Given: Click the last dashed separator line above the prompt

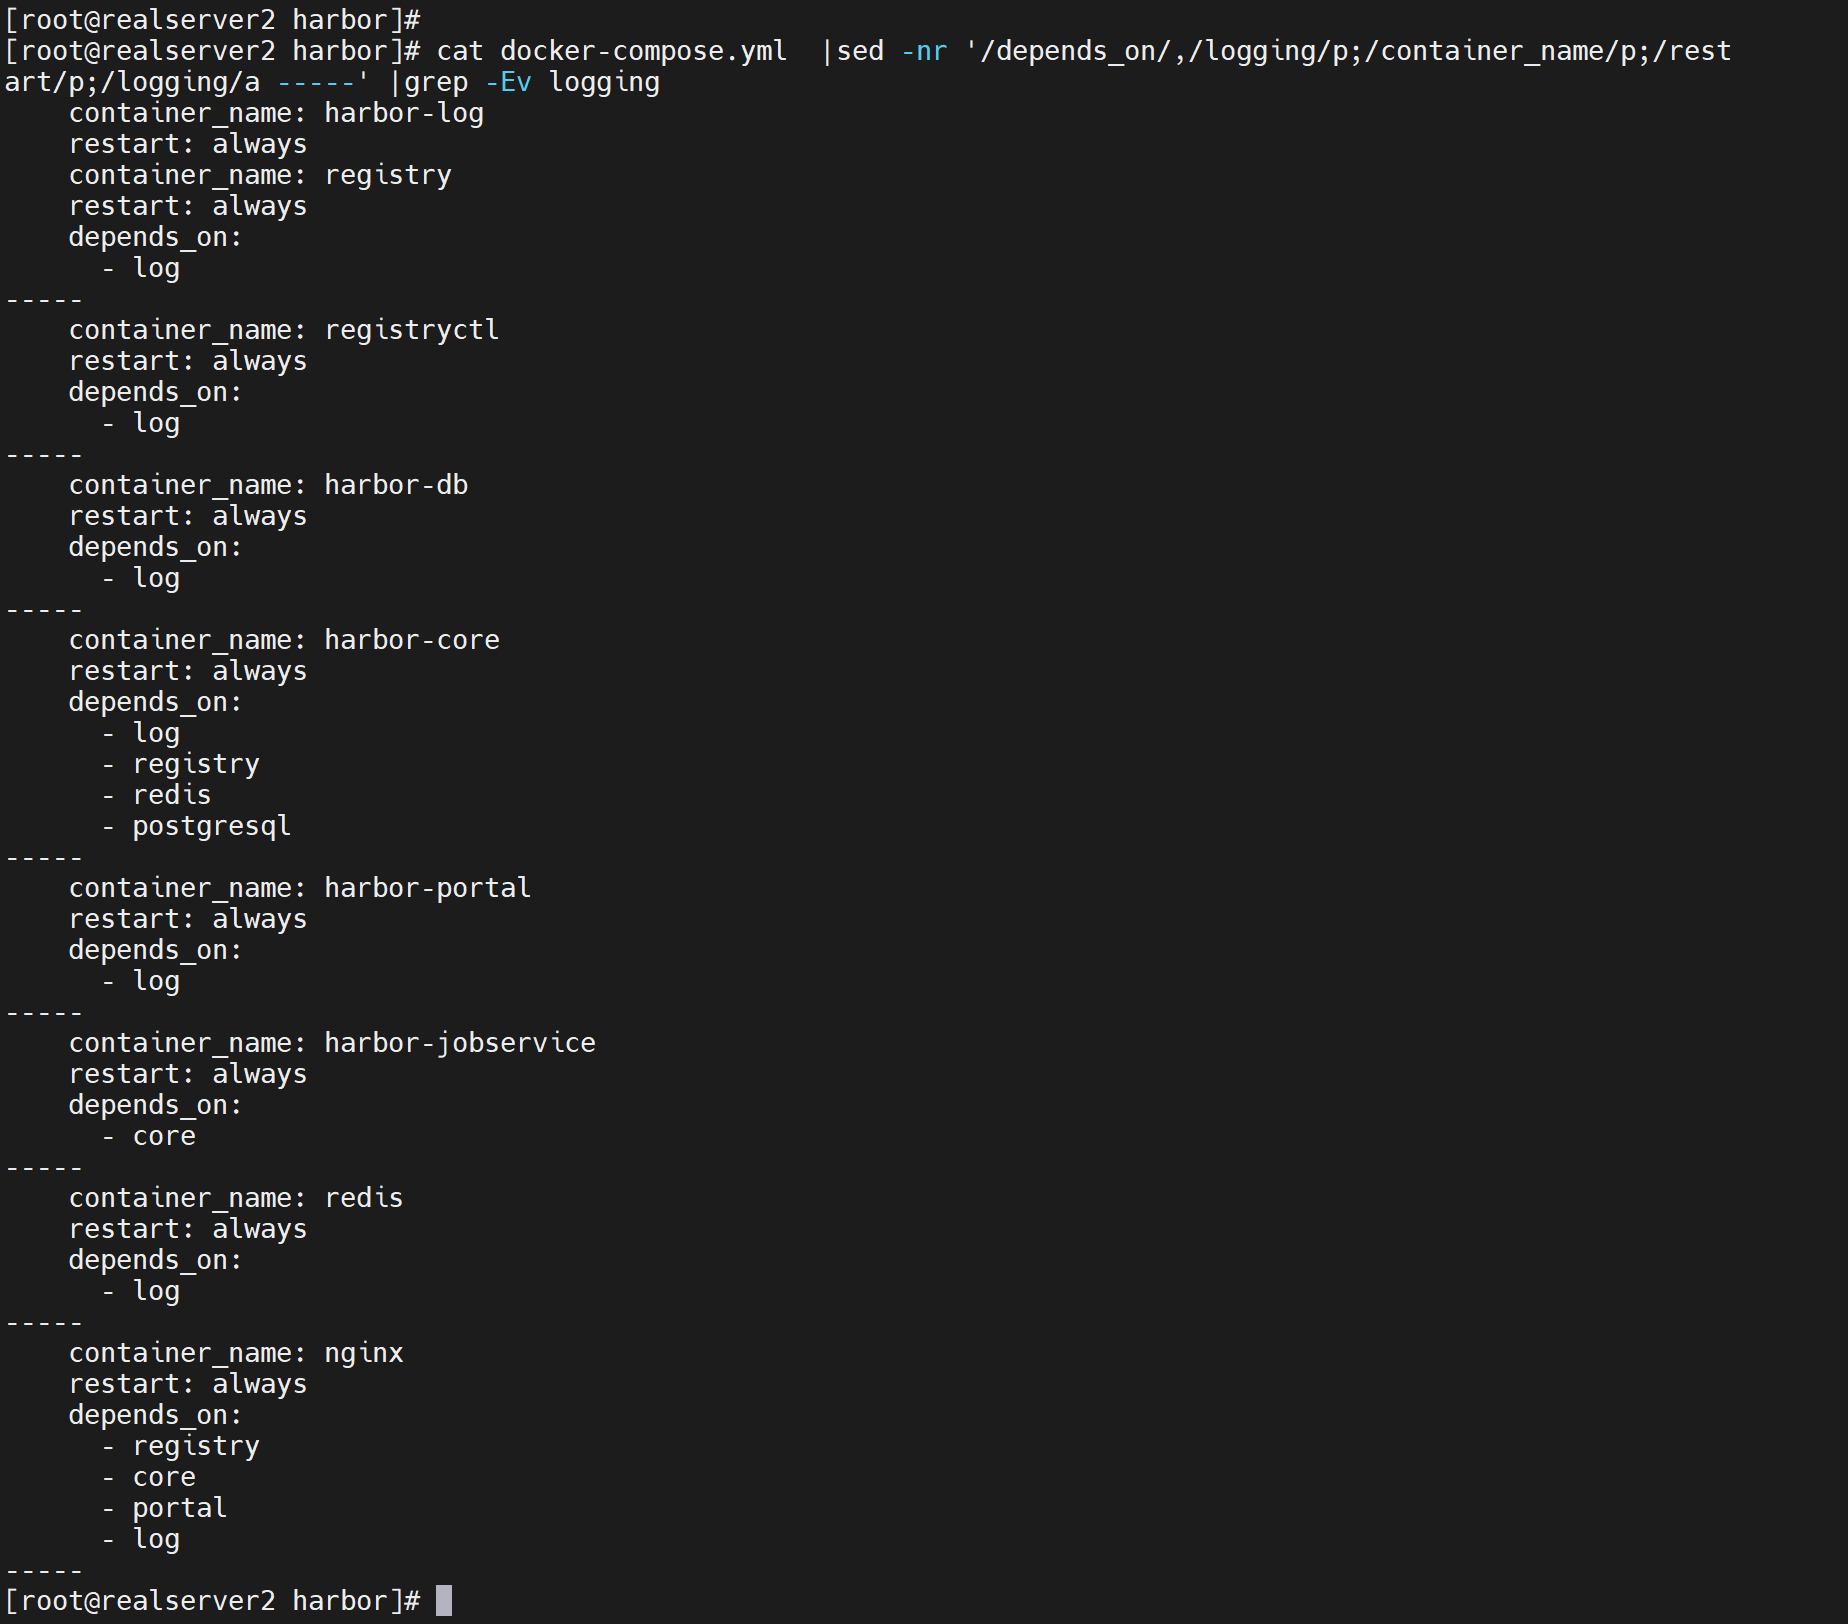Looking at the screenshot, I should point(44,1570).
